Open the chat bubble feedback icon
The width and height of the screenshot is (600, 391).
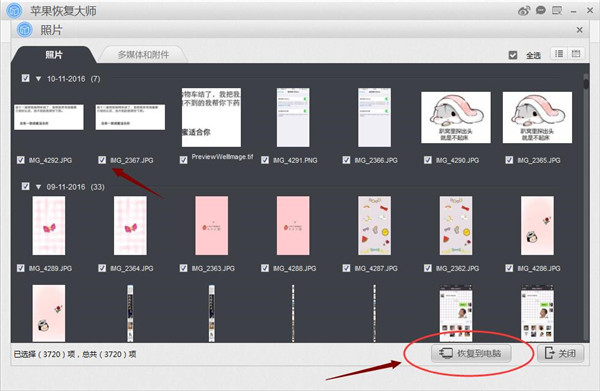[x=541, y=10]
